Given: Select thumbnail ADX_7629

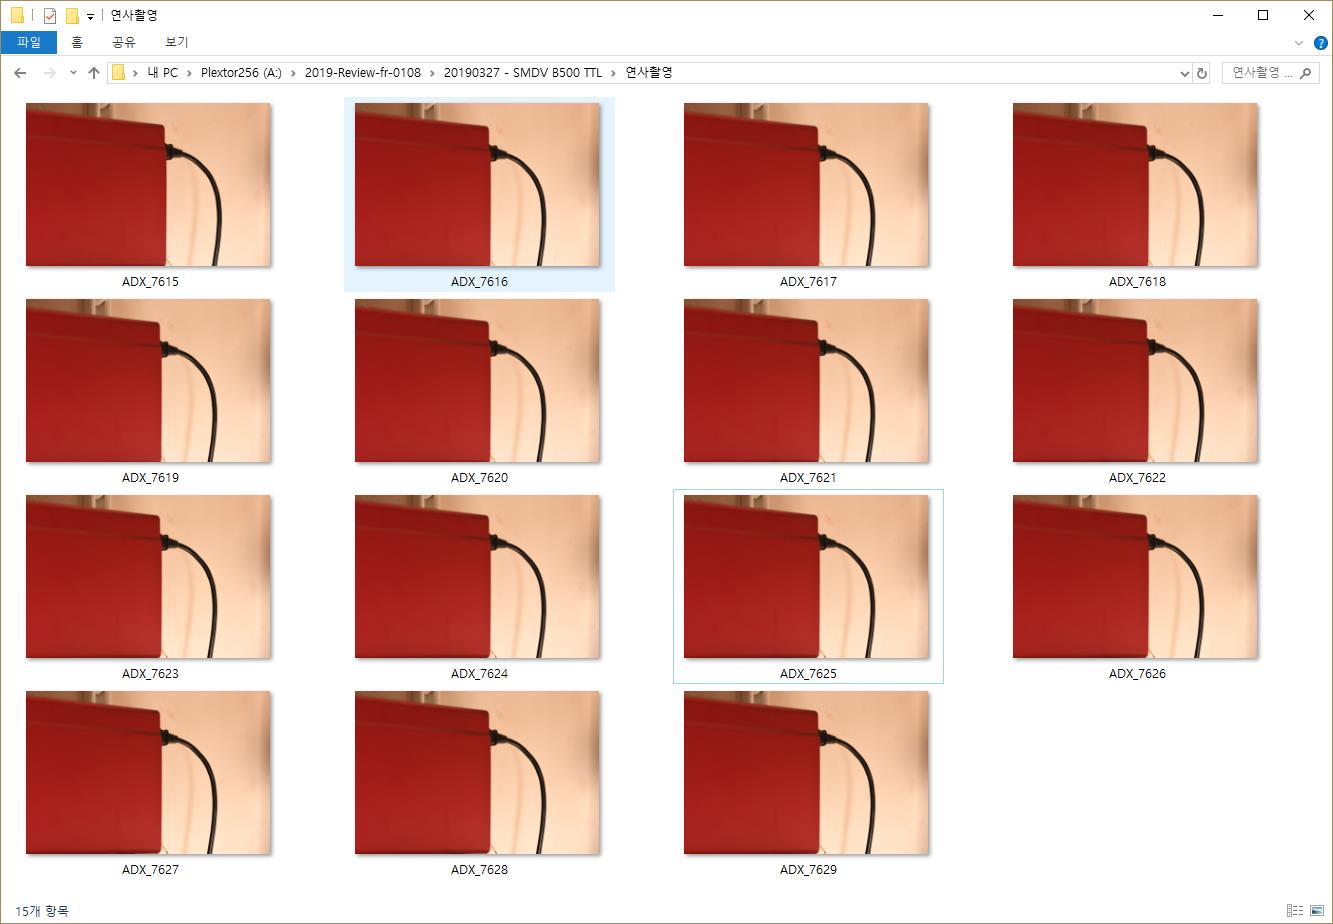Looking at the screenshot, I should tap(806, 773).
